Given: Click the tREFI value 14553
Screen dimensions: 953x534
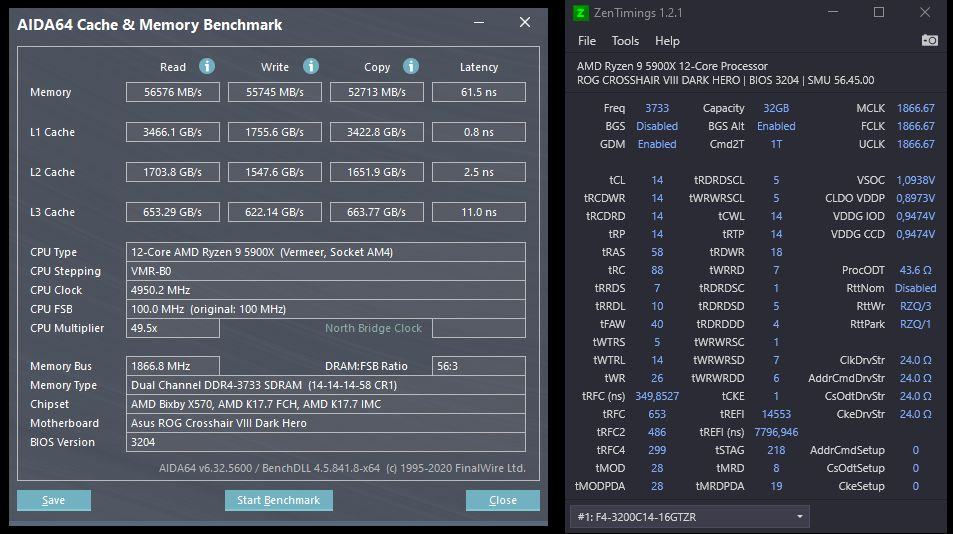Looking at the screenshot, I should [776, 414].
